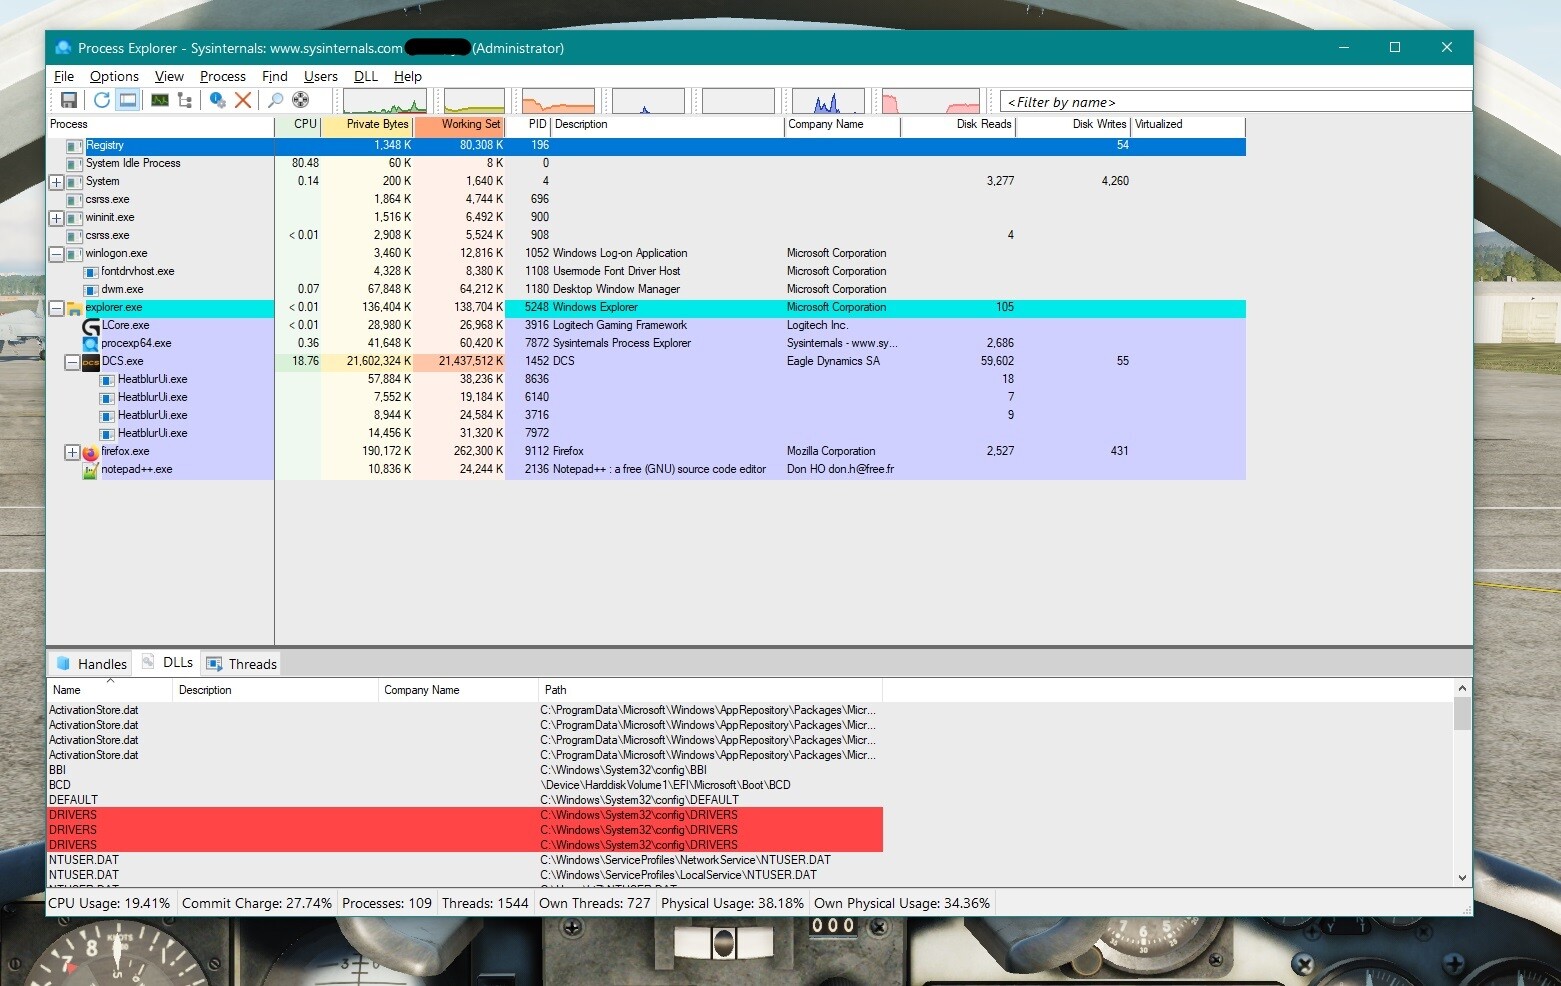Click the dwm.exe process icon

pos(91,290)
